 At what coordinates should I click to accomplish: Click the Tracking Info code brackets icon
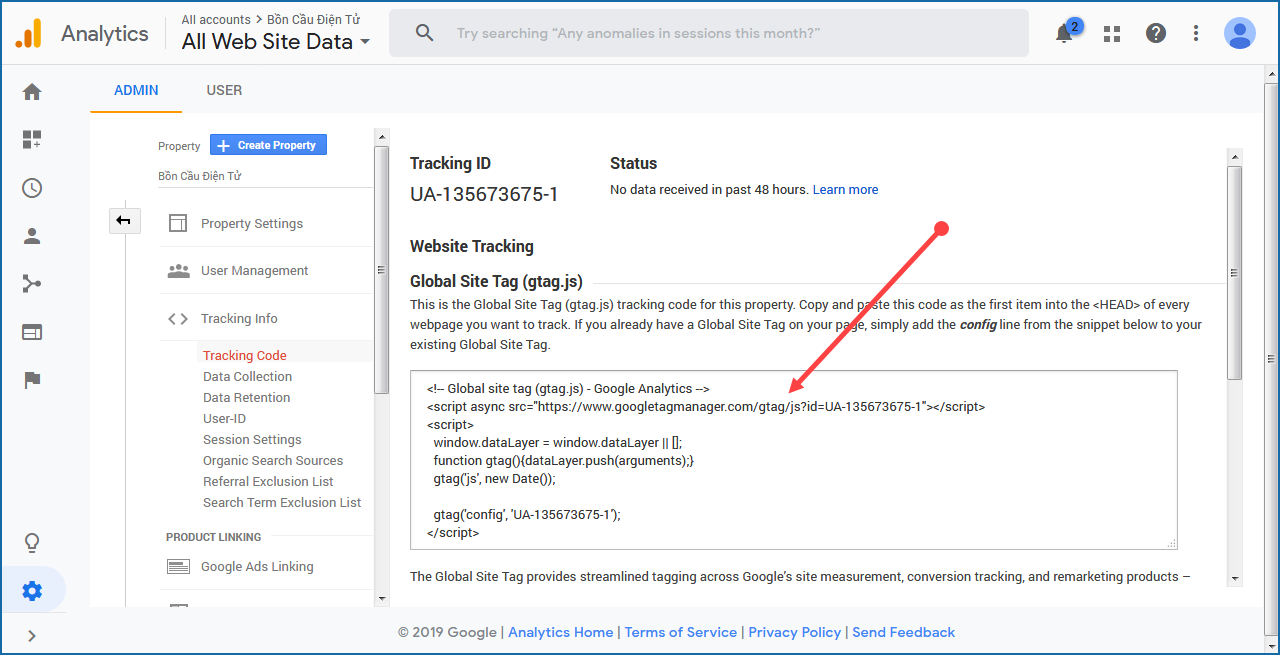[x=178, y=319]
